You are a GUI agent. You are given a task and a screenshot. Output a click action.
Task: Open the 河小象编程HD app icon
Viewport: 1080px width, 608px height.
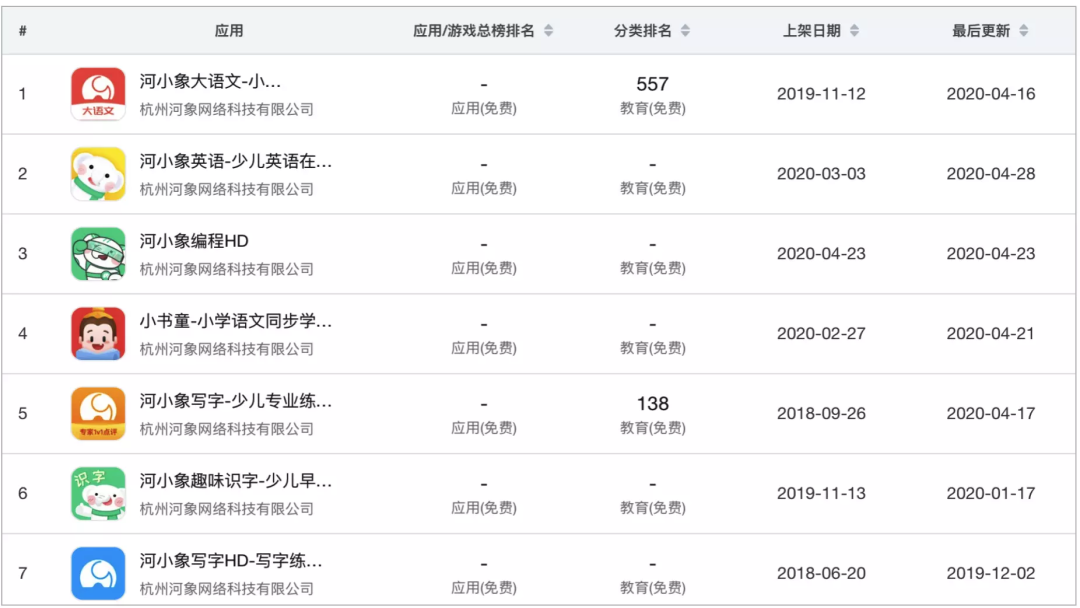click(98, 253)
